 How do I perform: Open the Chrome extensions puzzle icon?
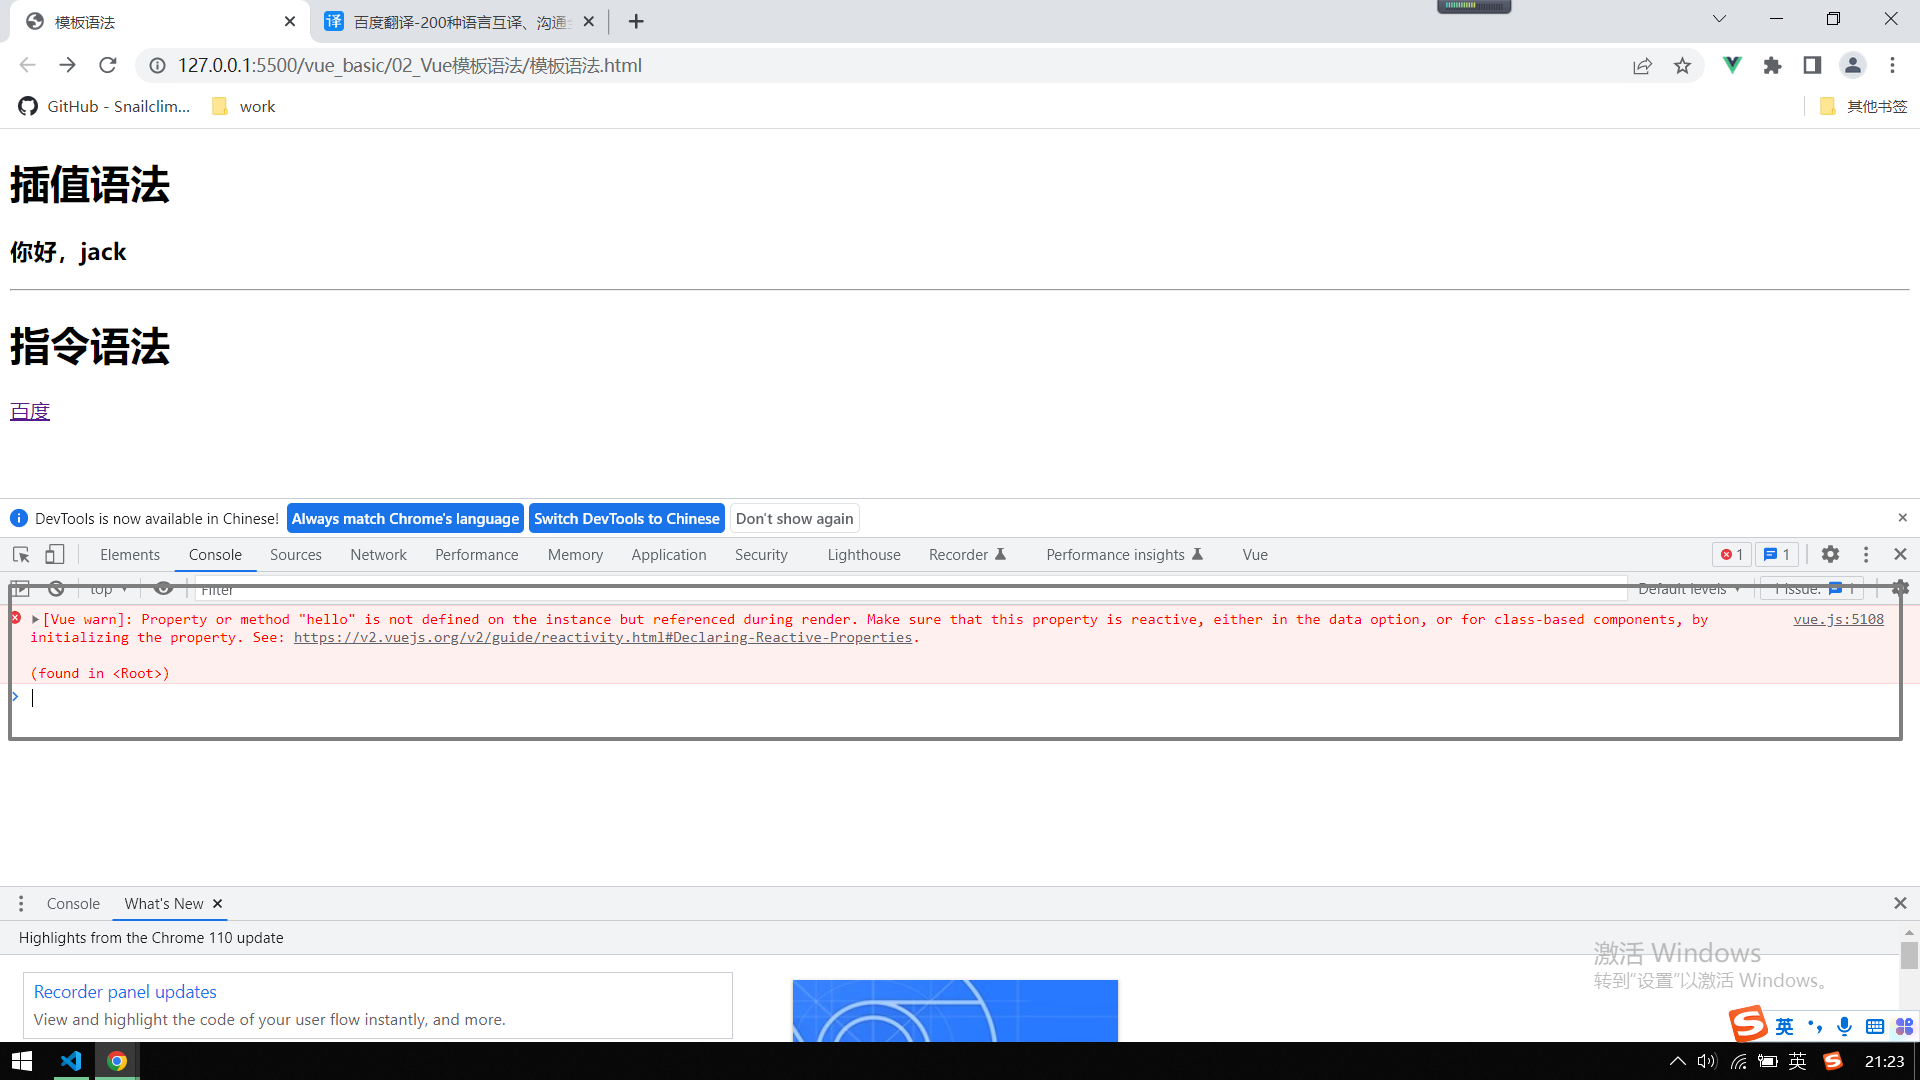[1772, 65]
